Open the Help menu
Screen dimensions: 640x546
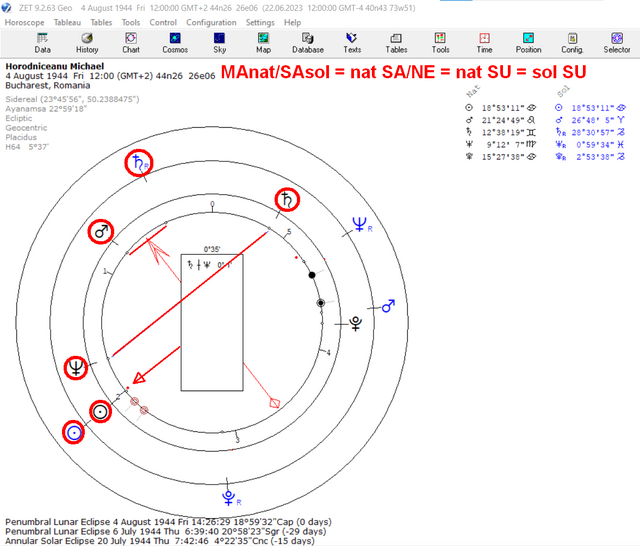pyautogui.click(x=292, y=22)
